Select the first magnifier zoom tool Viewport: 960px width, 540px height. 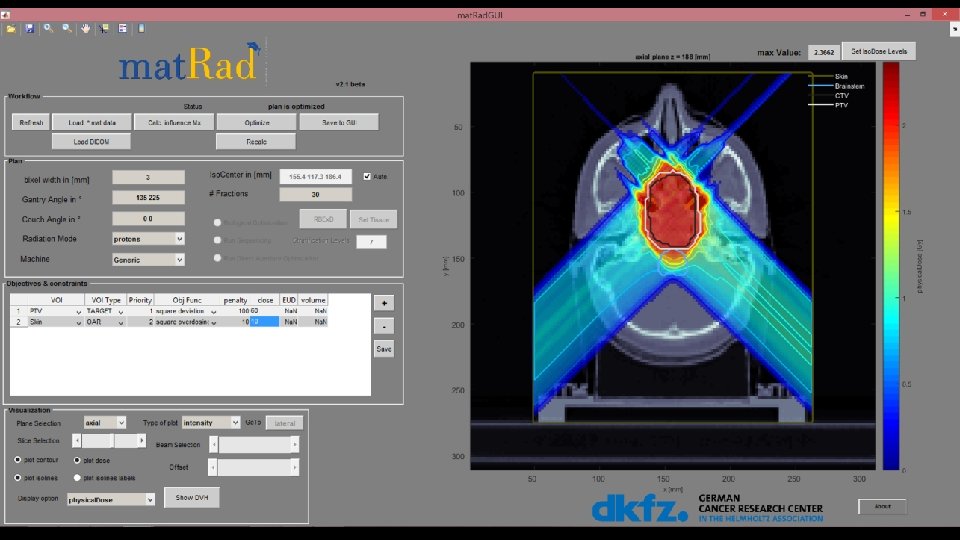tap(48, 29)
